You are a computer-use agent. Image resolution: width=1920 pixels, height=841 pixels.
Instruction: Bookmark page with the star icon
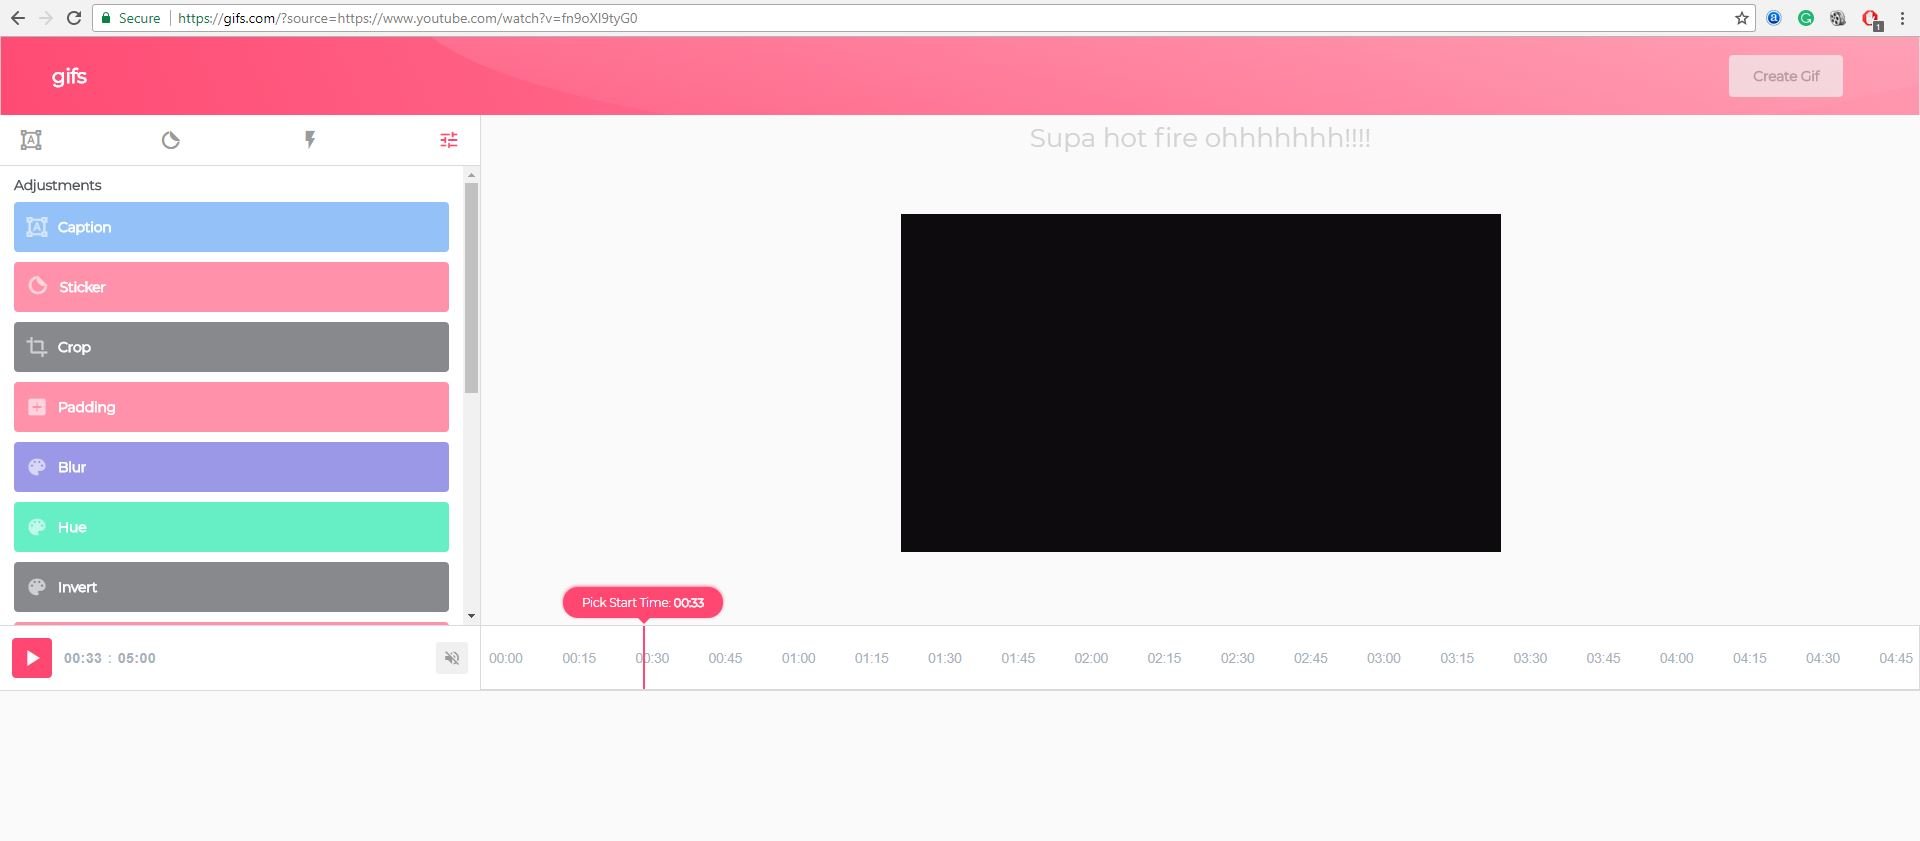tap(1741, 18)
